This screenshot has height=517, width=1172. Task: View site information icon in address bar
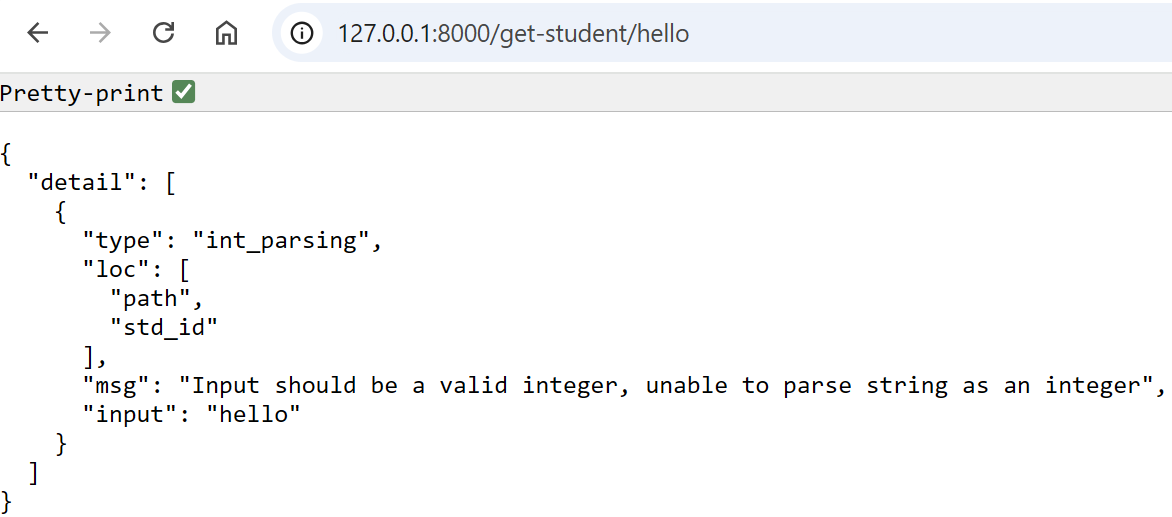(302, 33)
